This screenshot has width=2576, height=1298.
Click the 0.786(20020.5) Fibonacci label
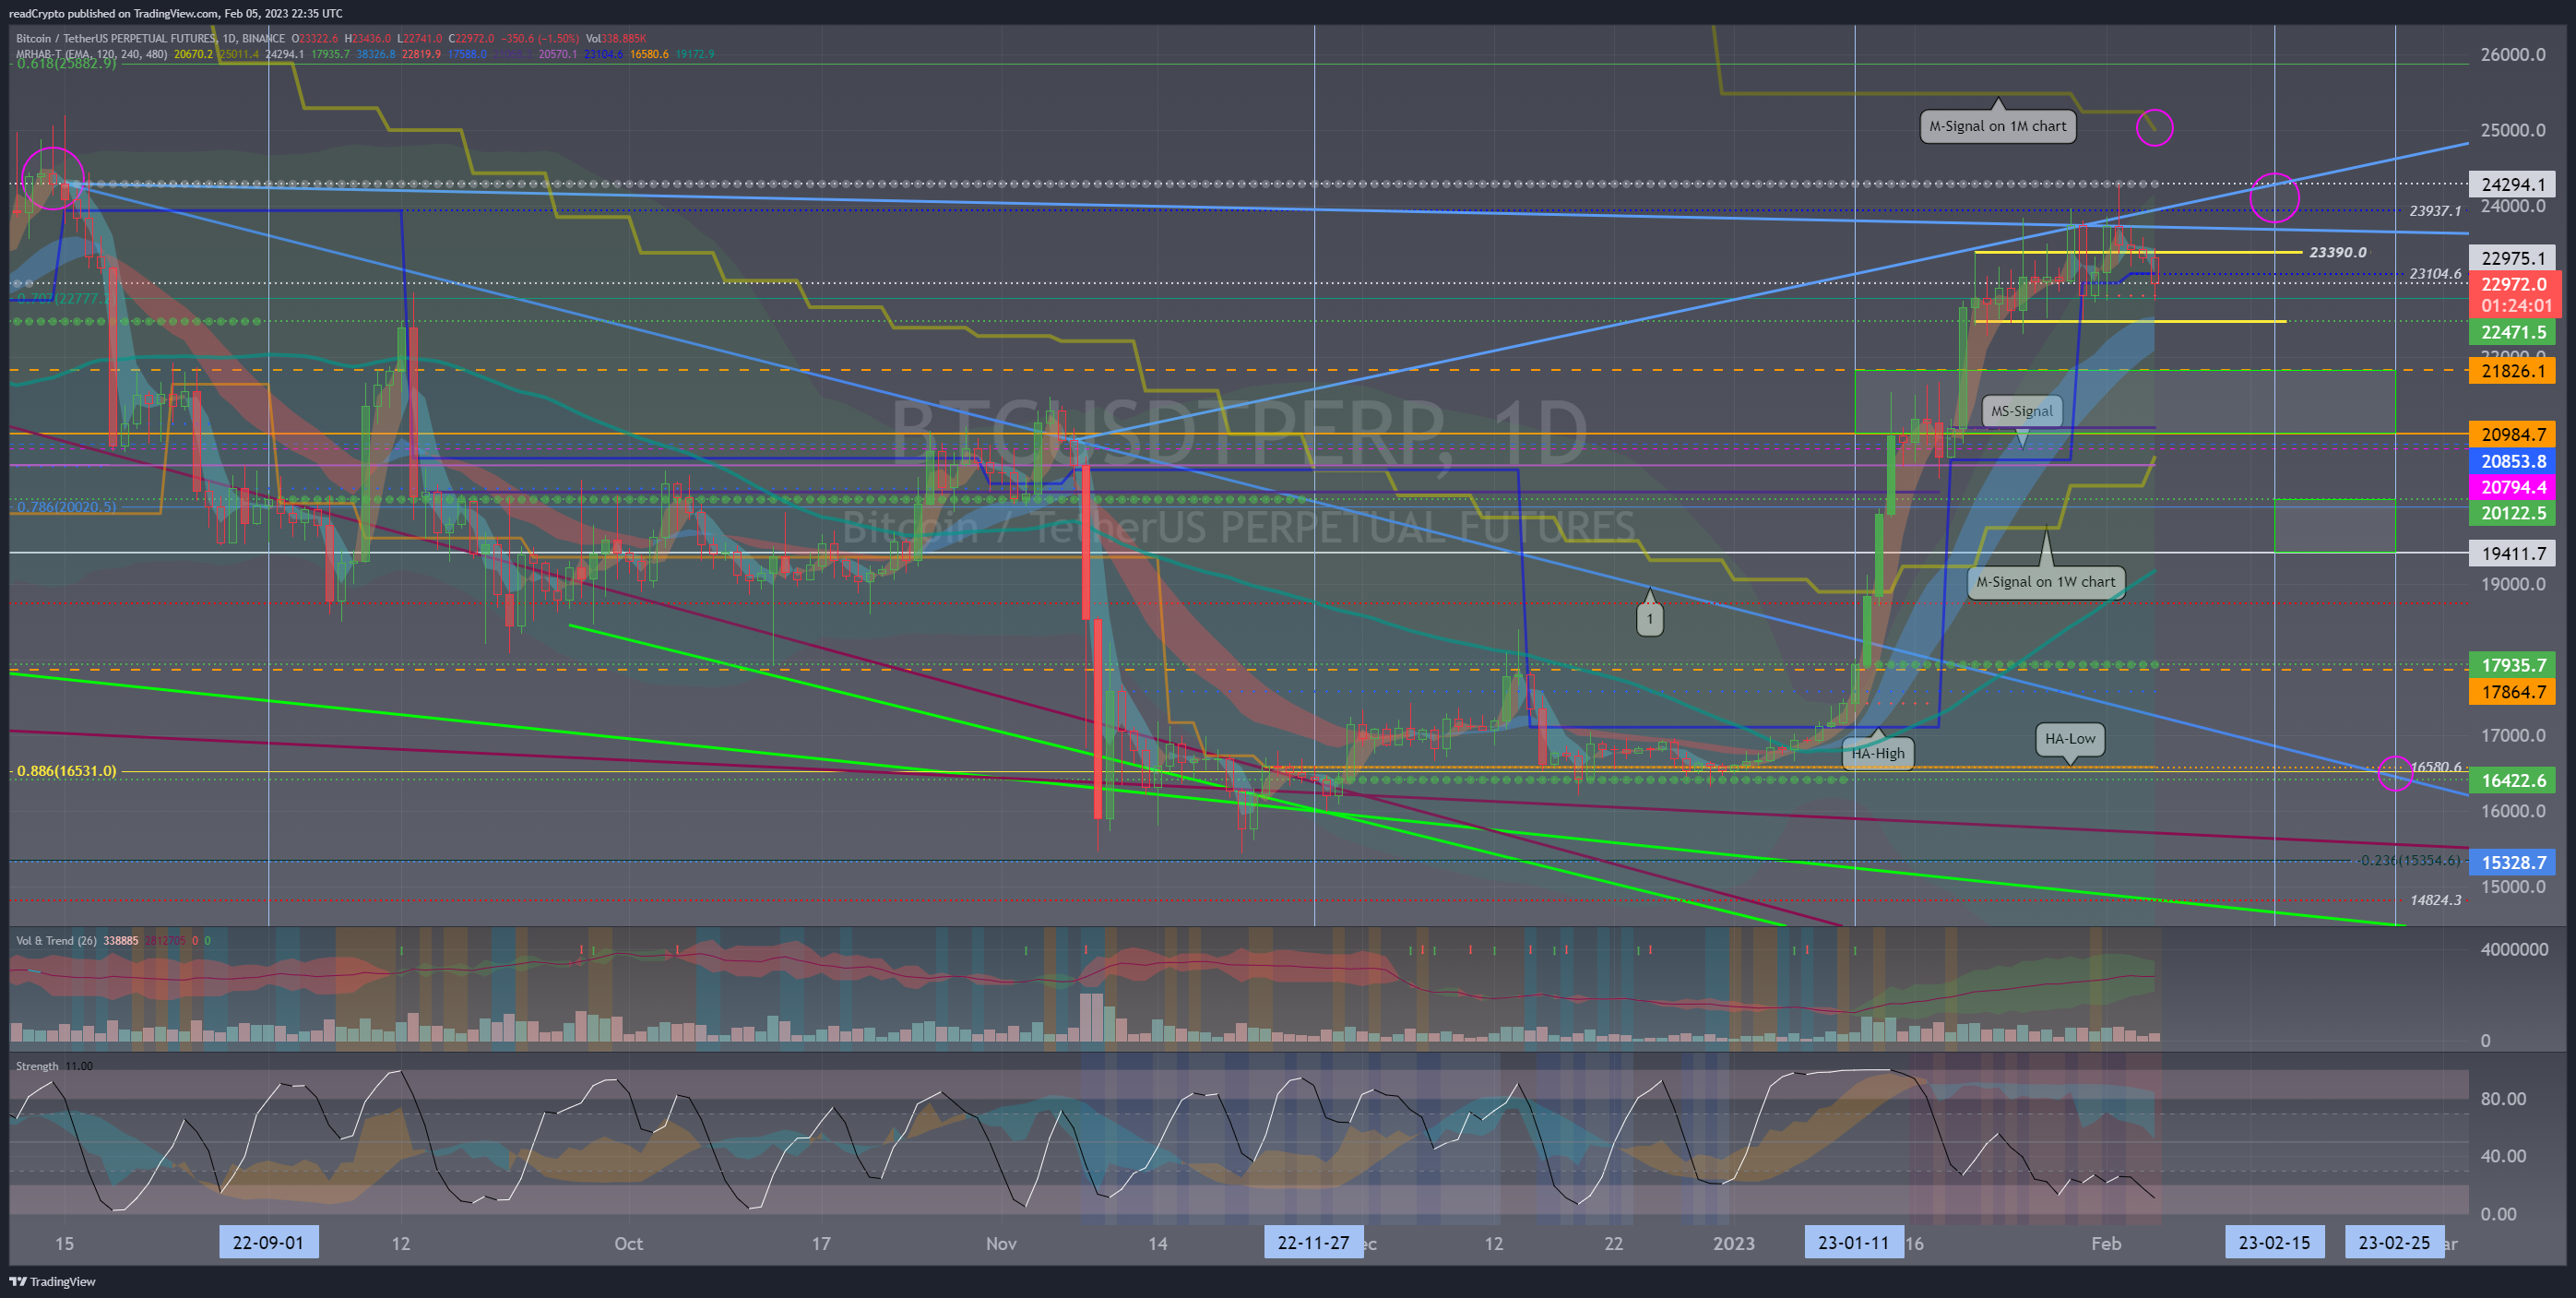click(66, 507)
